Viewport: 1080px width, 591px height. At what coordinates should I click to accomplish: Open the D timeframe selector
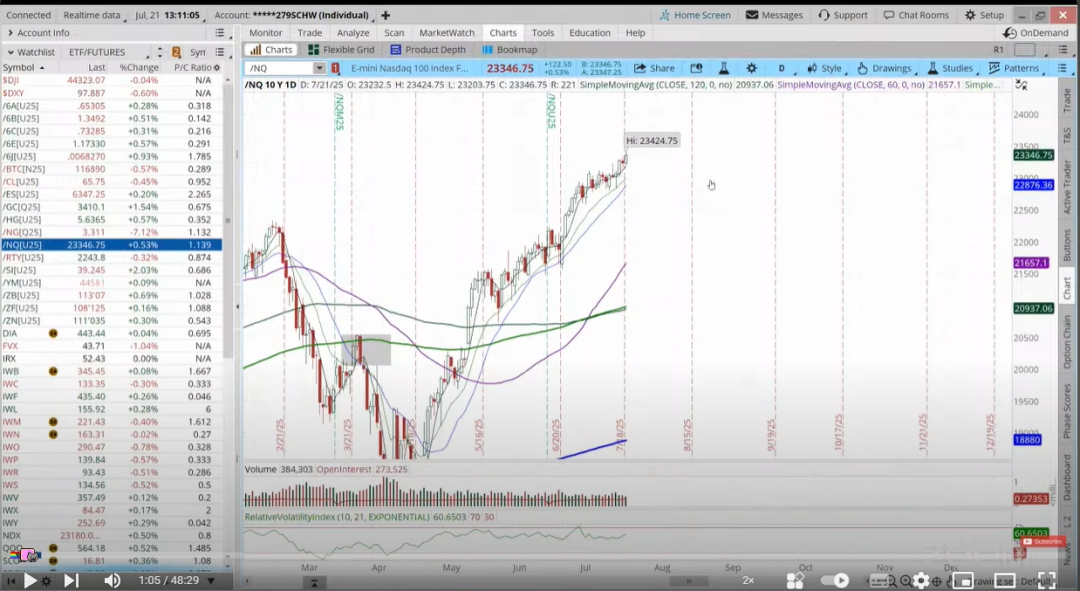point(782,68)
